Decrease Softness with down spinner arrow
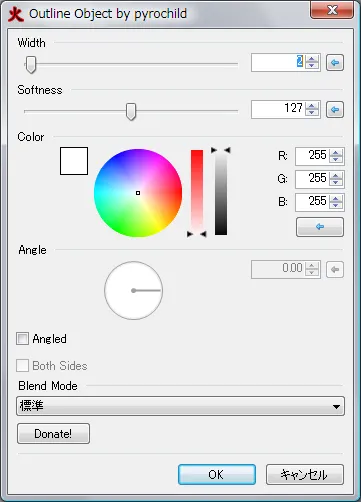 click(x=312, y=113)
